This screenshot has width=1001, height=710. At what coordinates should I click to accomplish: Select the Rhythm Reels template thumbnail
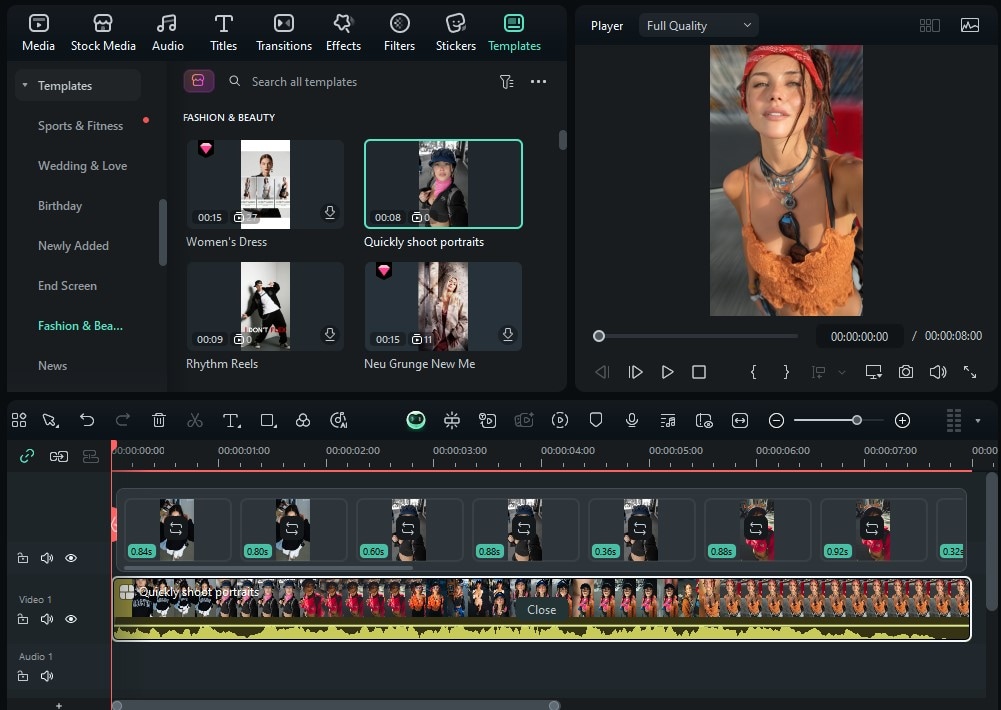point(265,306)
